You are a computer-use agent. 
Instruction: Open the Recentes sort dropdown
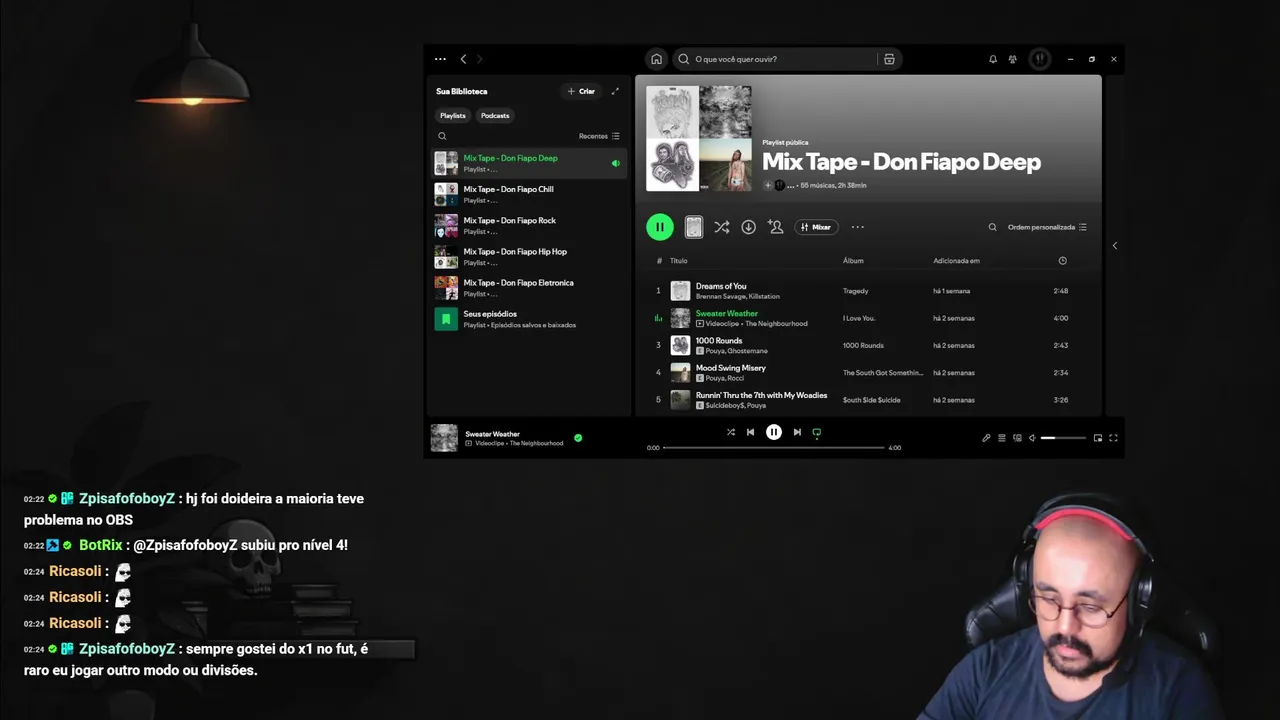point(599,136)
